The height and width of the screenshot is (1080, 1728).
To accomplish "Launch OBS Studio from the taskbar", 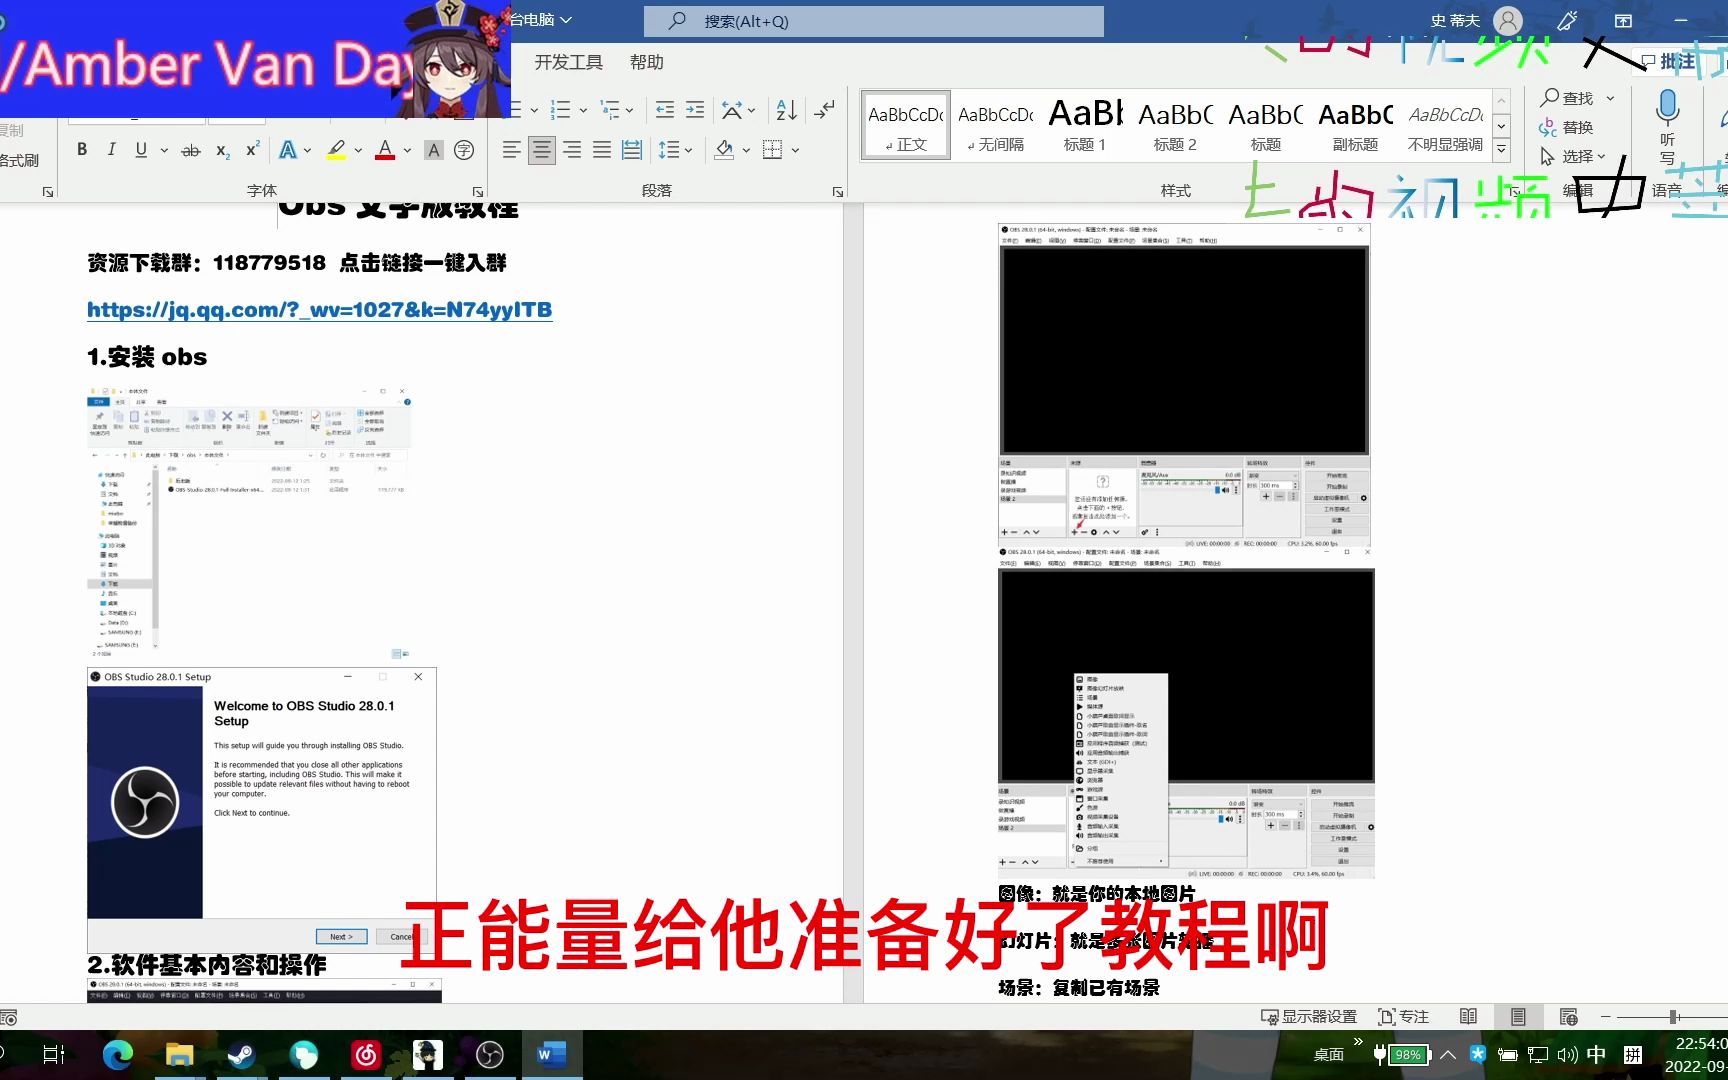I will pyautogui.click(x=490, y=1053).
